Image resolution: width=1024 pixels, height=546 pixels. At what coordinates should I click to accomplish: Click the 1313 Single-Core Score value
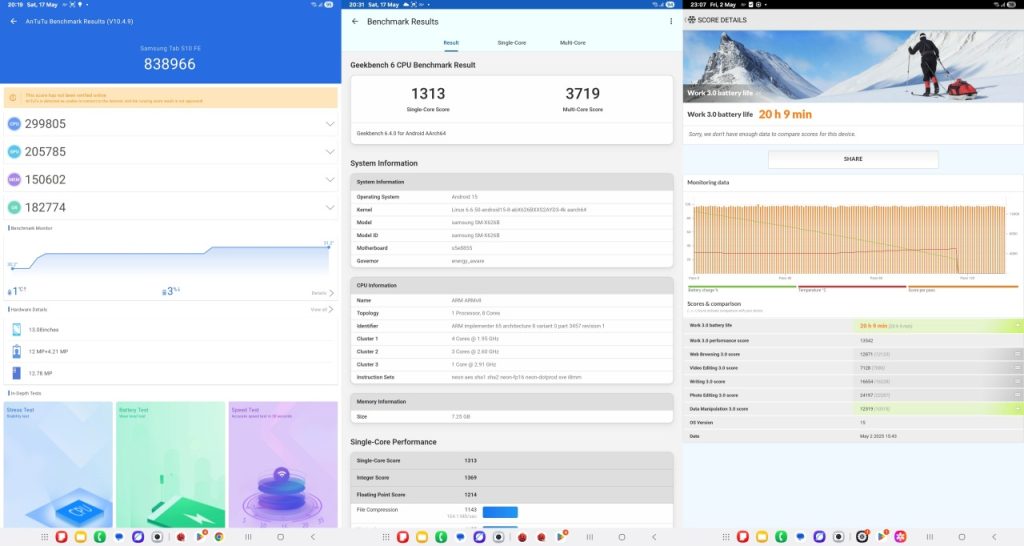point(428,94)
